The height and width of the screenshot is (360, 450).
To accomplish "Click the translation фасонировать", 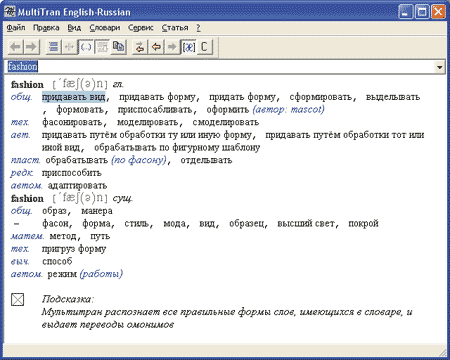I will click(72, 122).
